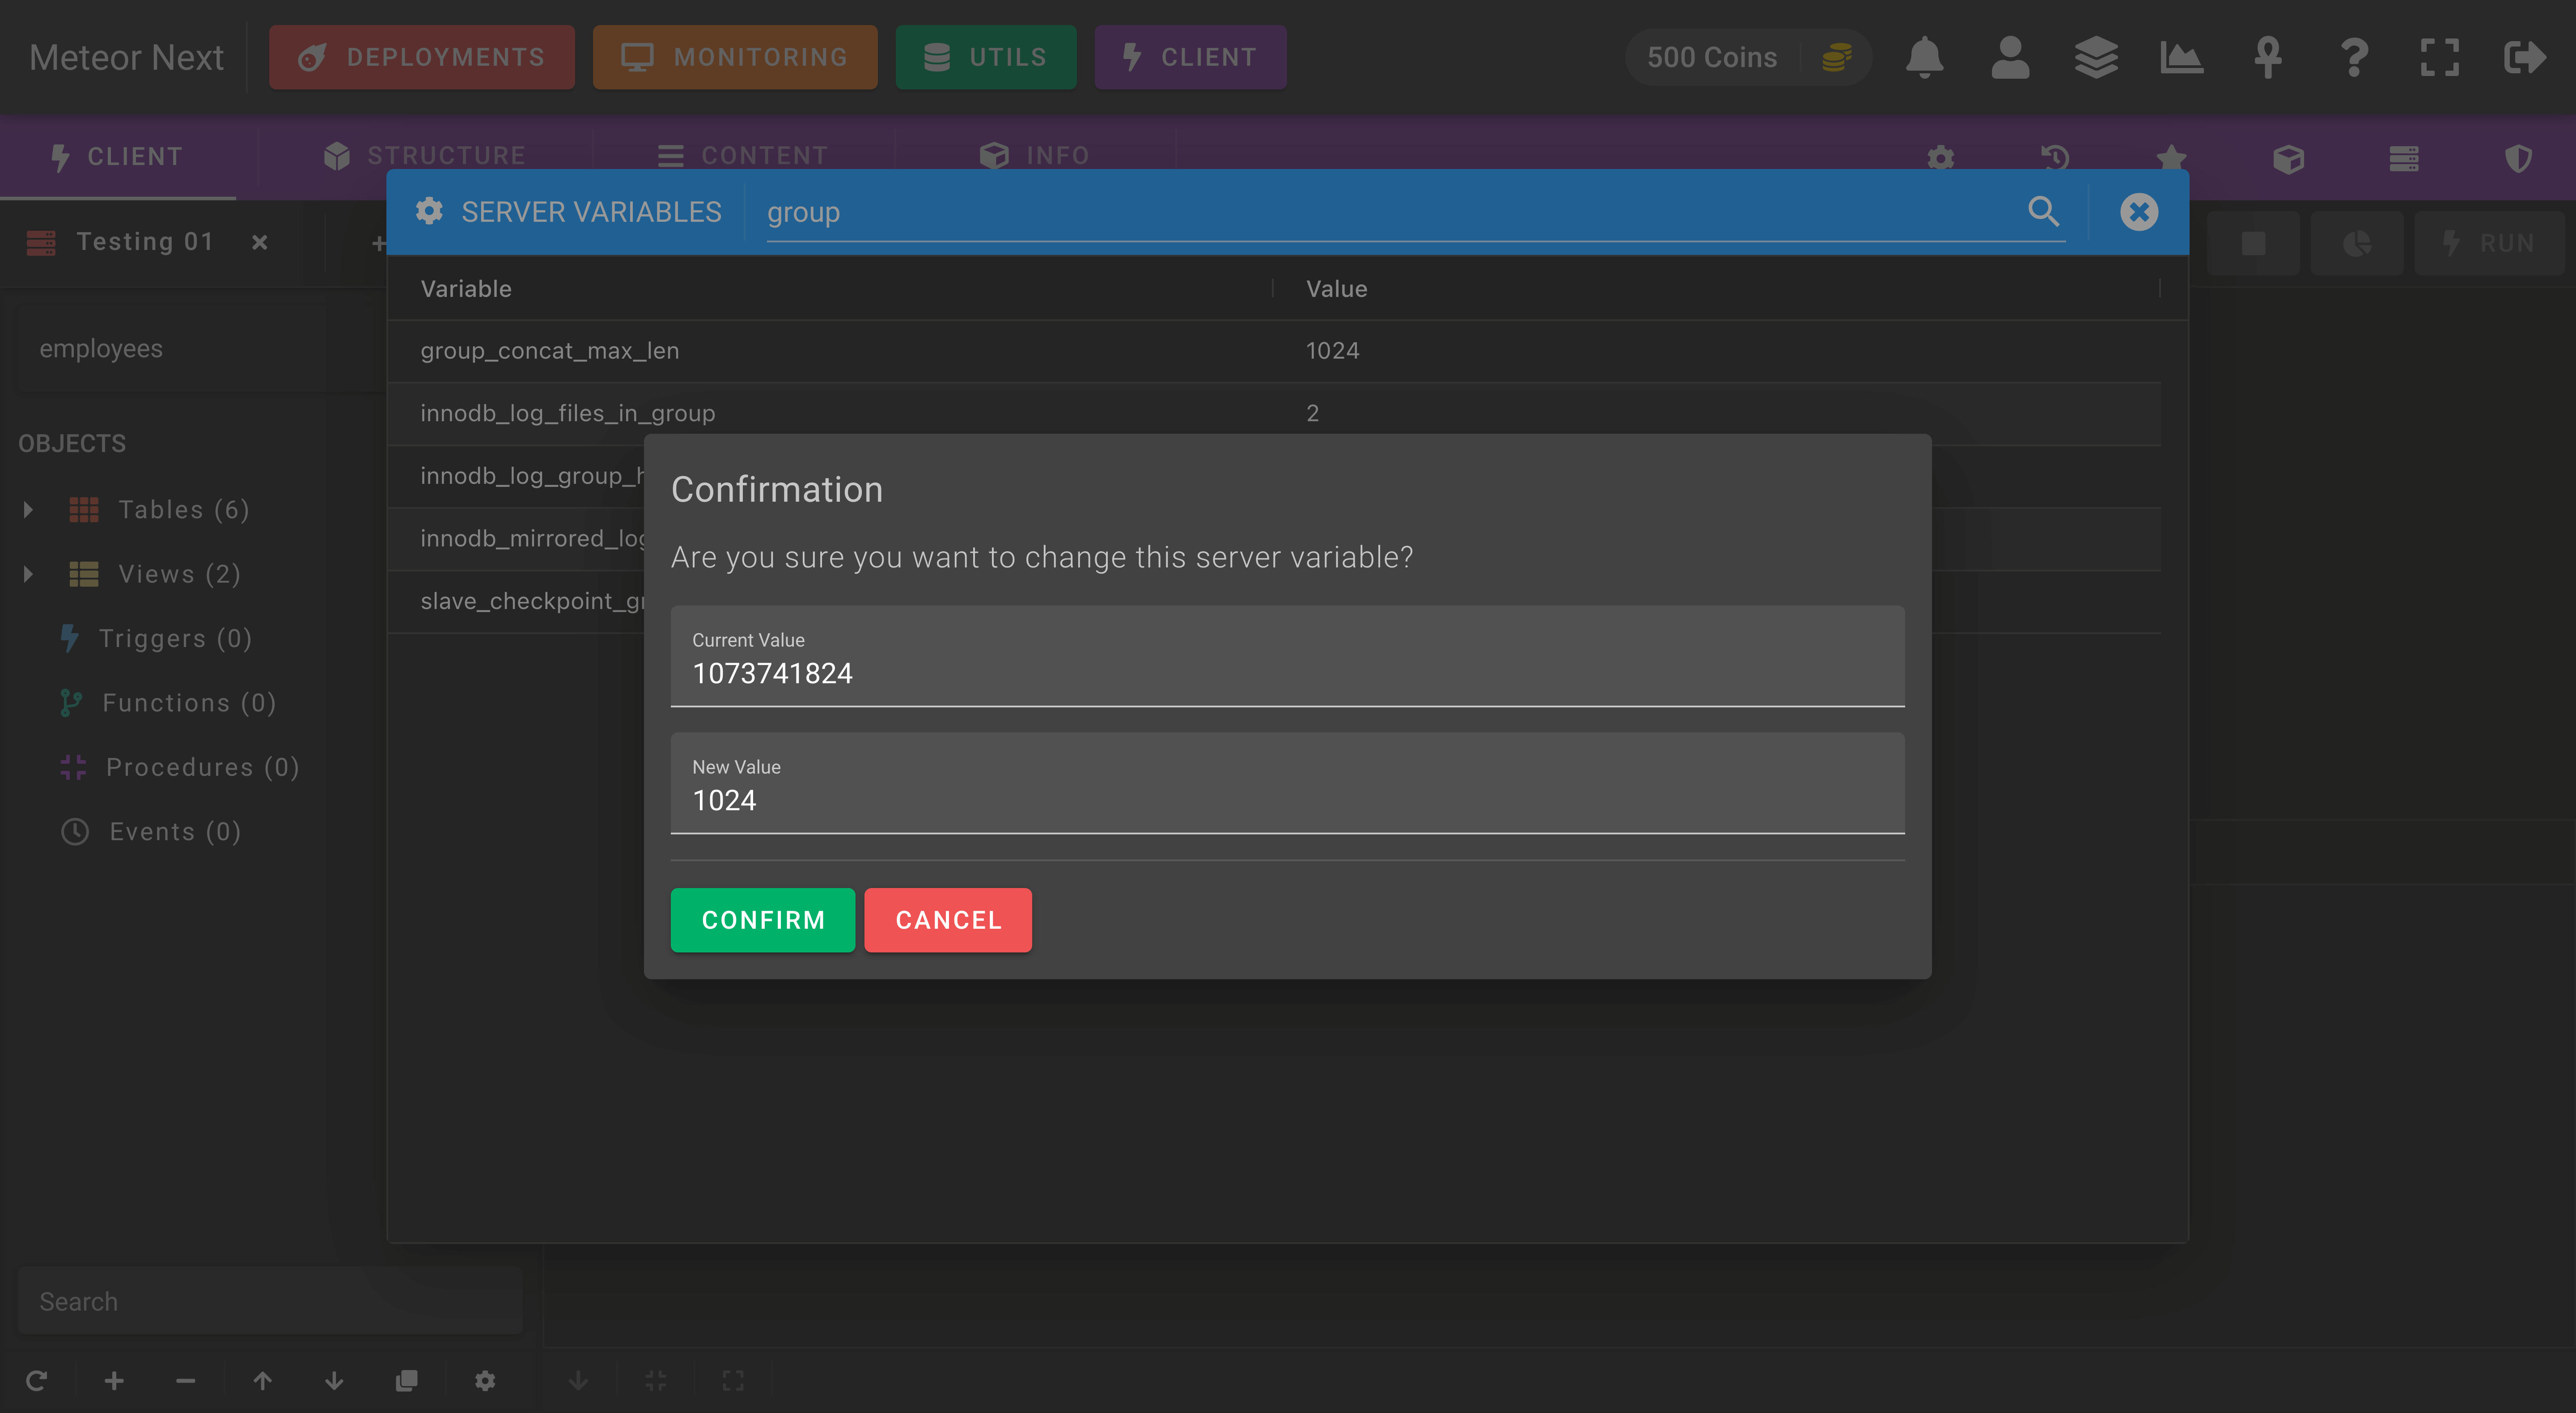Switch to the Structure tab

coord(425,156)
